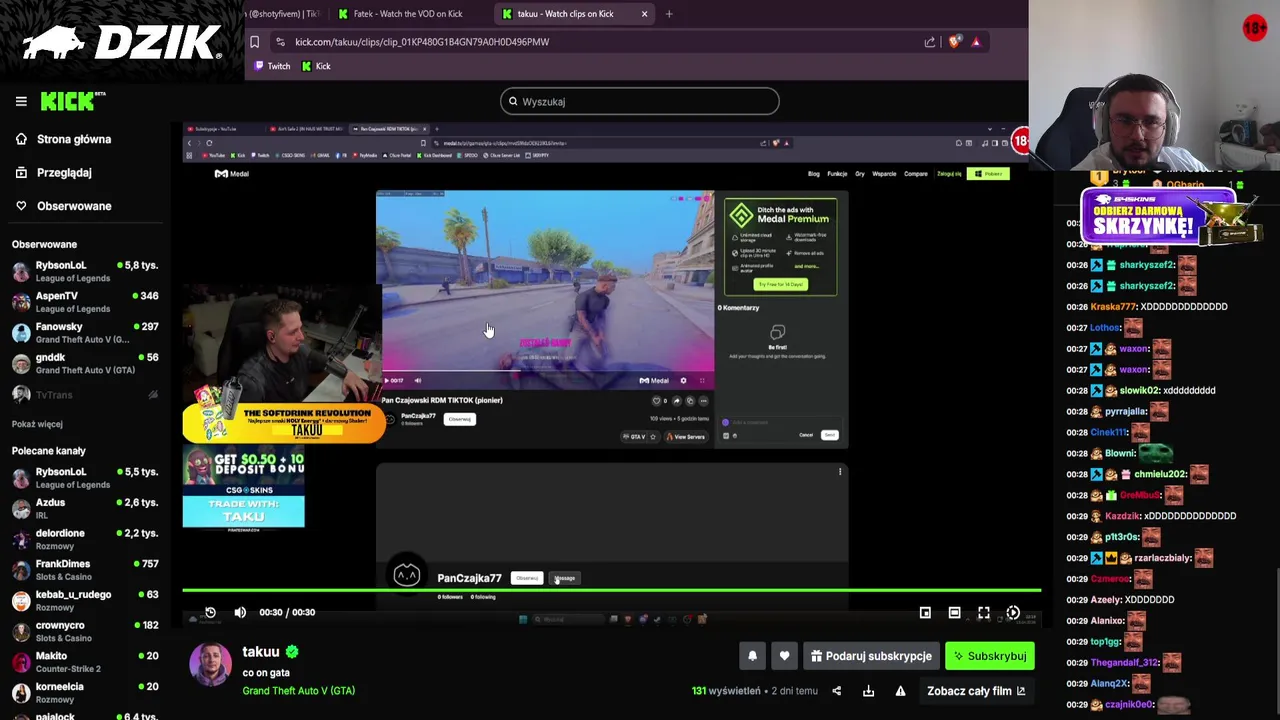This screenshot has height=720, width=1280.
Task: Click takuu's profile avatar below player
Action: [211, 666]
